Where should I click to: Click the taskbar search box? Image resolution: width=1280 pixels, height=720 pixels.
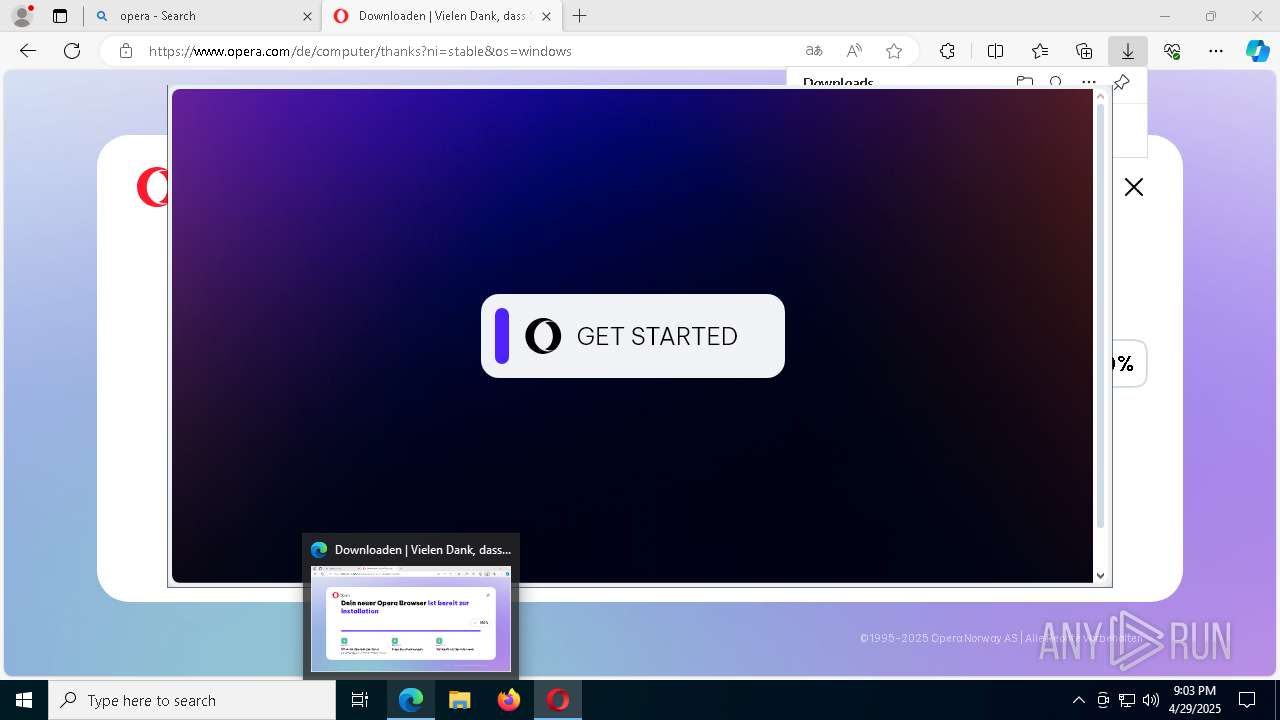192,700
